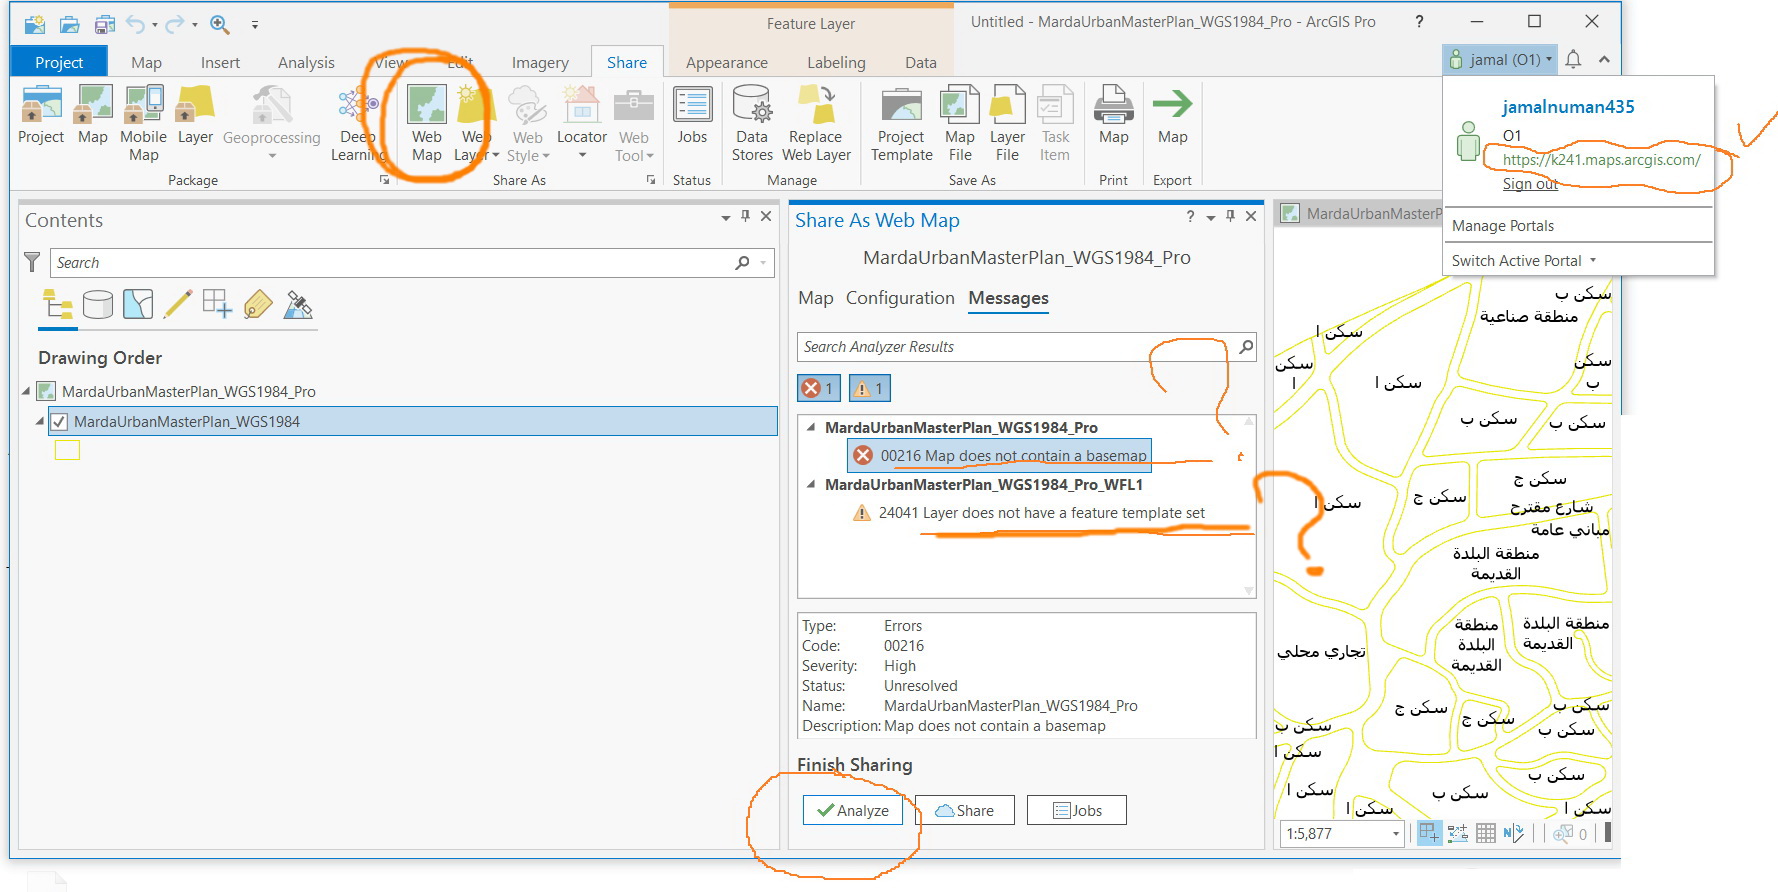Screen dimensions: 1778x892
Task: Select List By Selection icon
Action: [138, 304]
